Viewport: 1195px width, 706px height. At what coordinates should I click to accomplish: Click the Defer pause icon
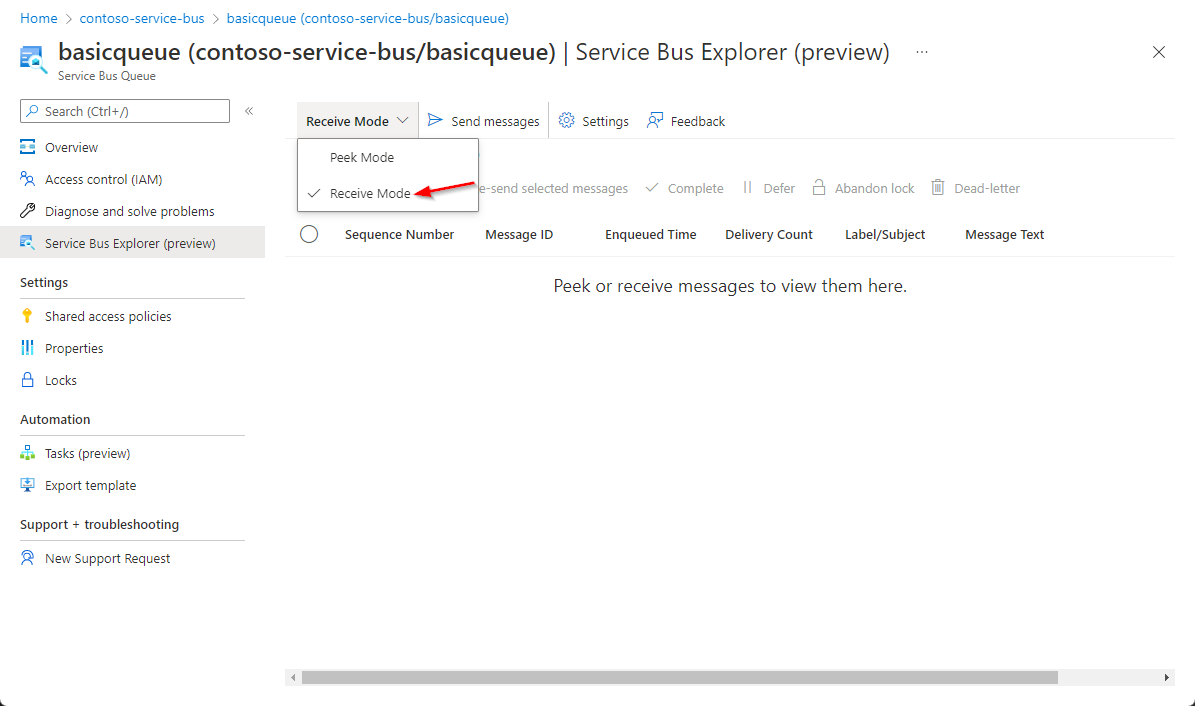coord(748,188)
